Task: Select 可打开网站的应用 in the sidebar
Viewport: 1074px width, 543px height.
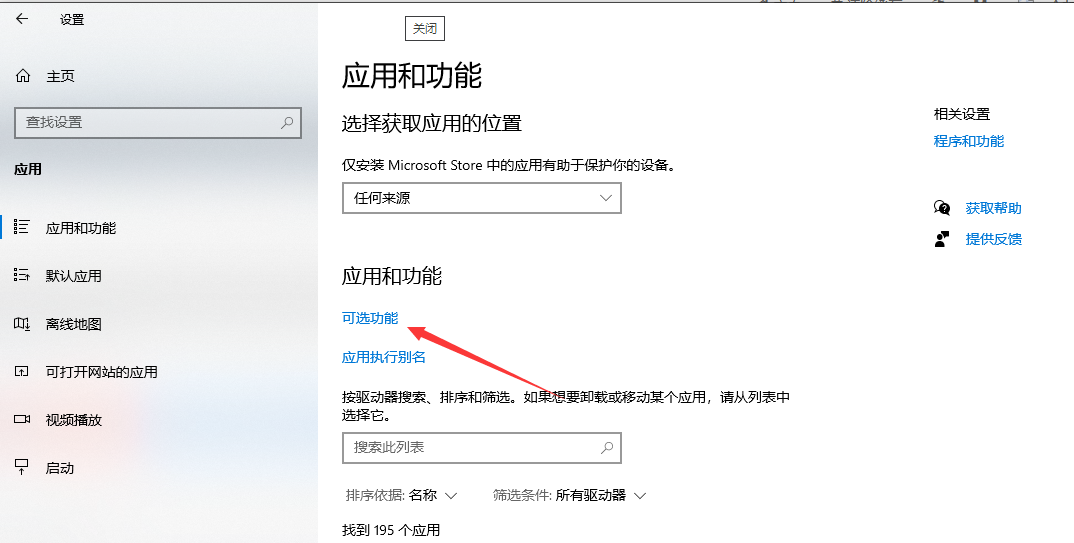Action: coord(101,372)
